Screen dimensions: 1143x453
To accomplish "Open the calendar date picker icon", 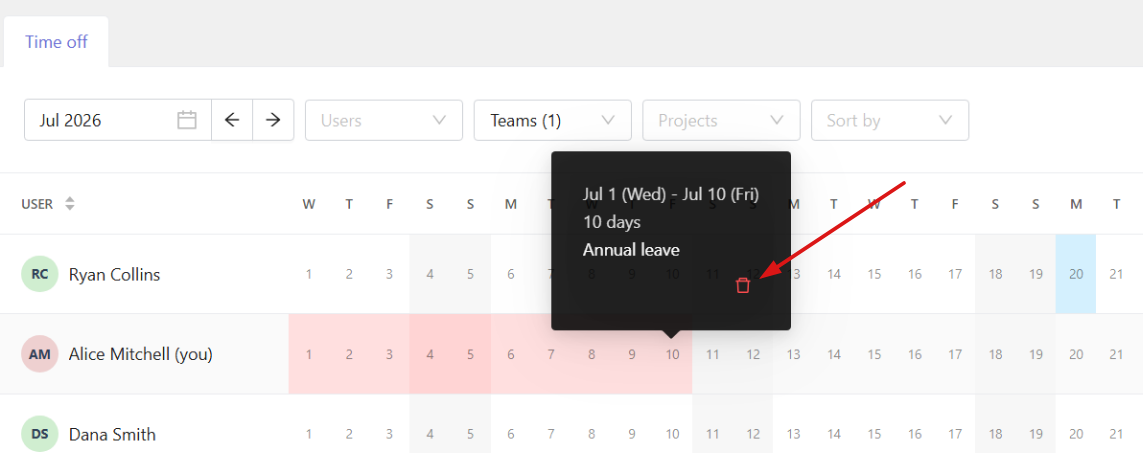I will pos(187,120).
